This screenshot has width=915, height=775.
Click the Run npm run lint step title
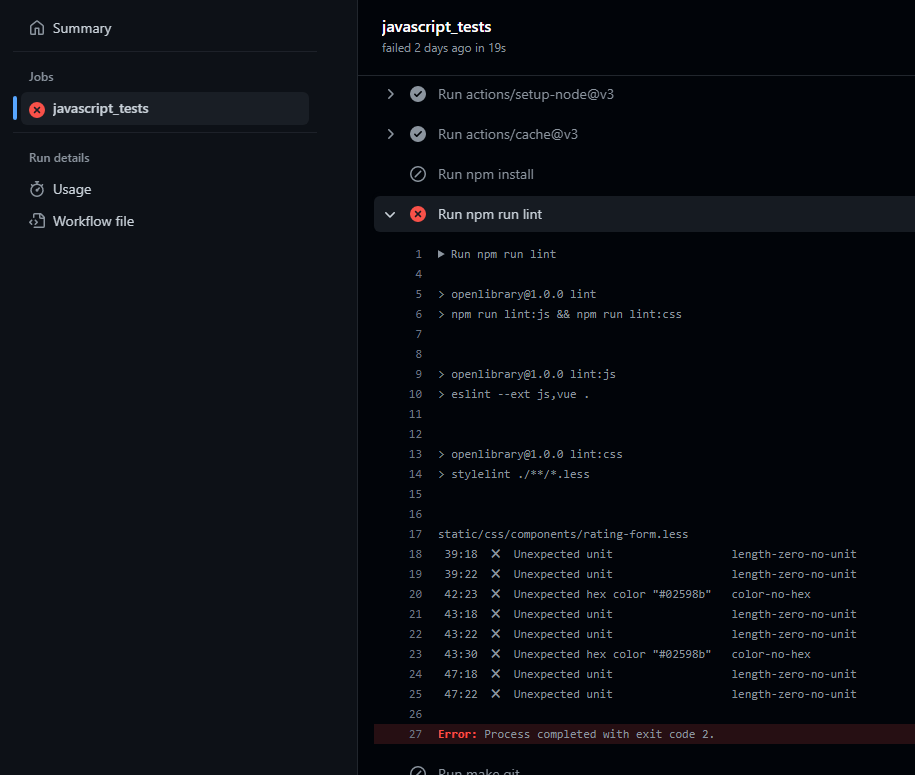tap(490, 214)
